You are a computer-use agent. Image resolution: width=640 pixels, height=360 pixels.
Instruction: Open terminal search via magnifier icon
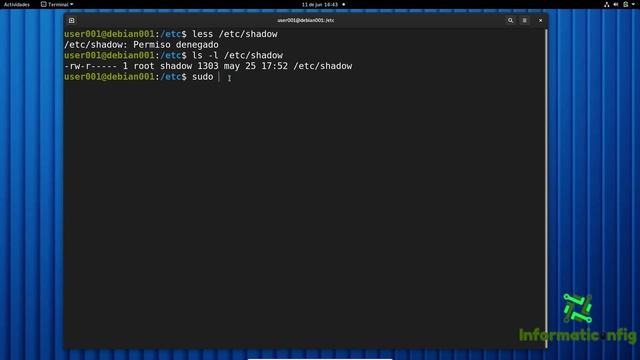[x=510, y=20]
